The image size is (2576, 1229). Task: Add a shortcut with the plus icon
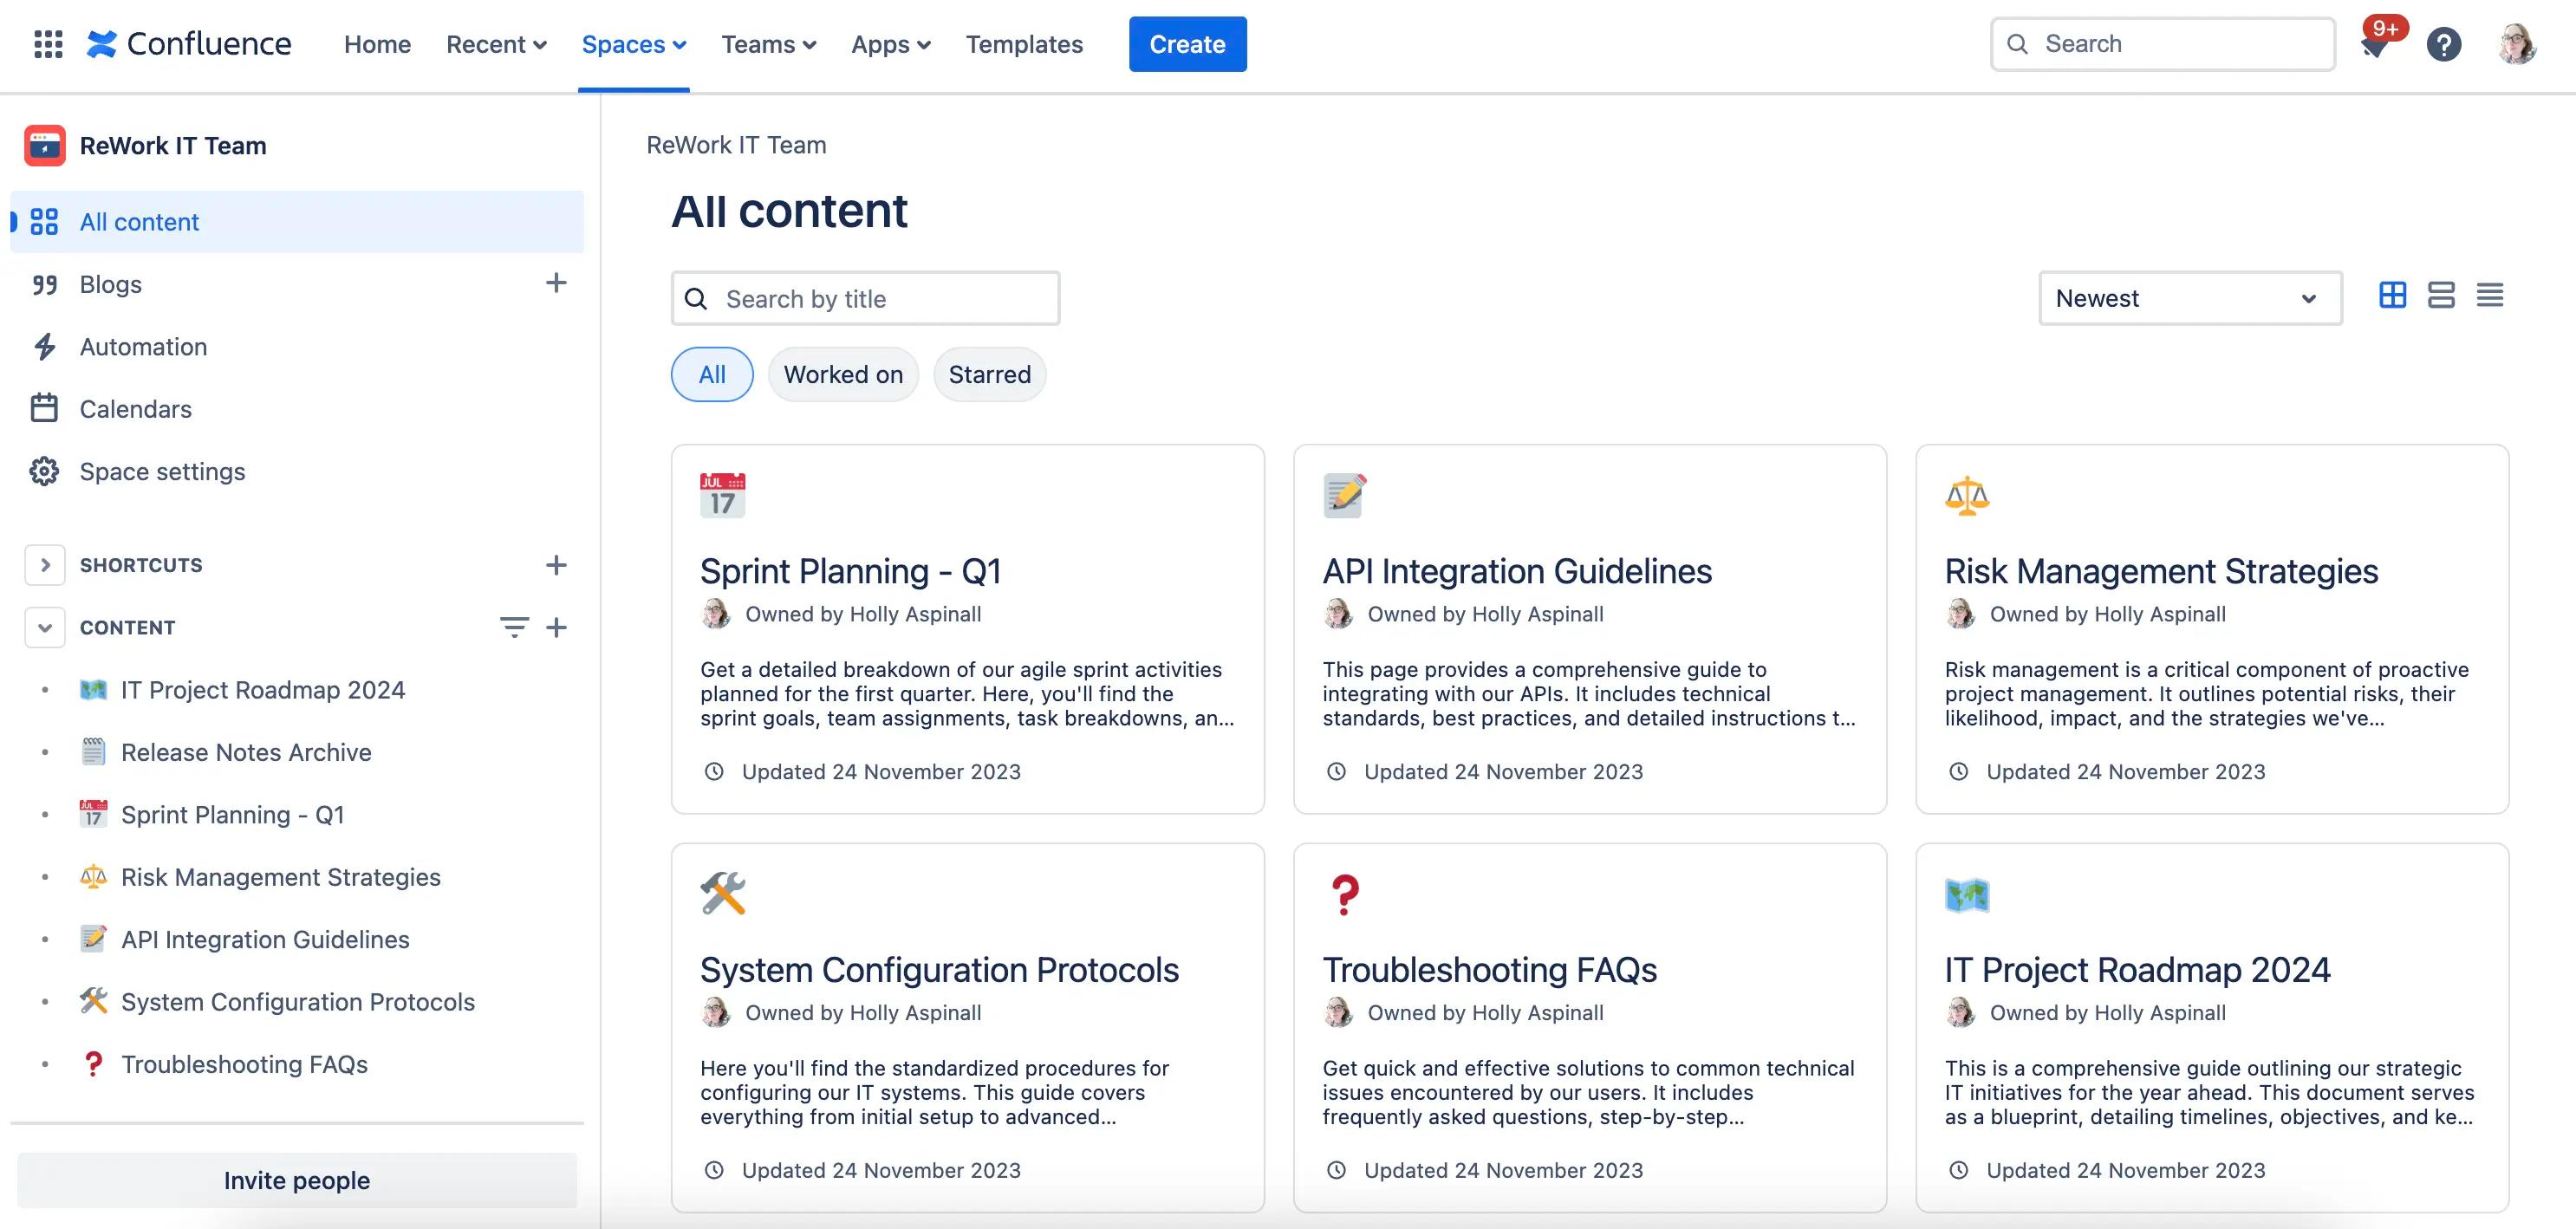pyautogui.click(x=556, y=565)
